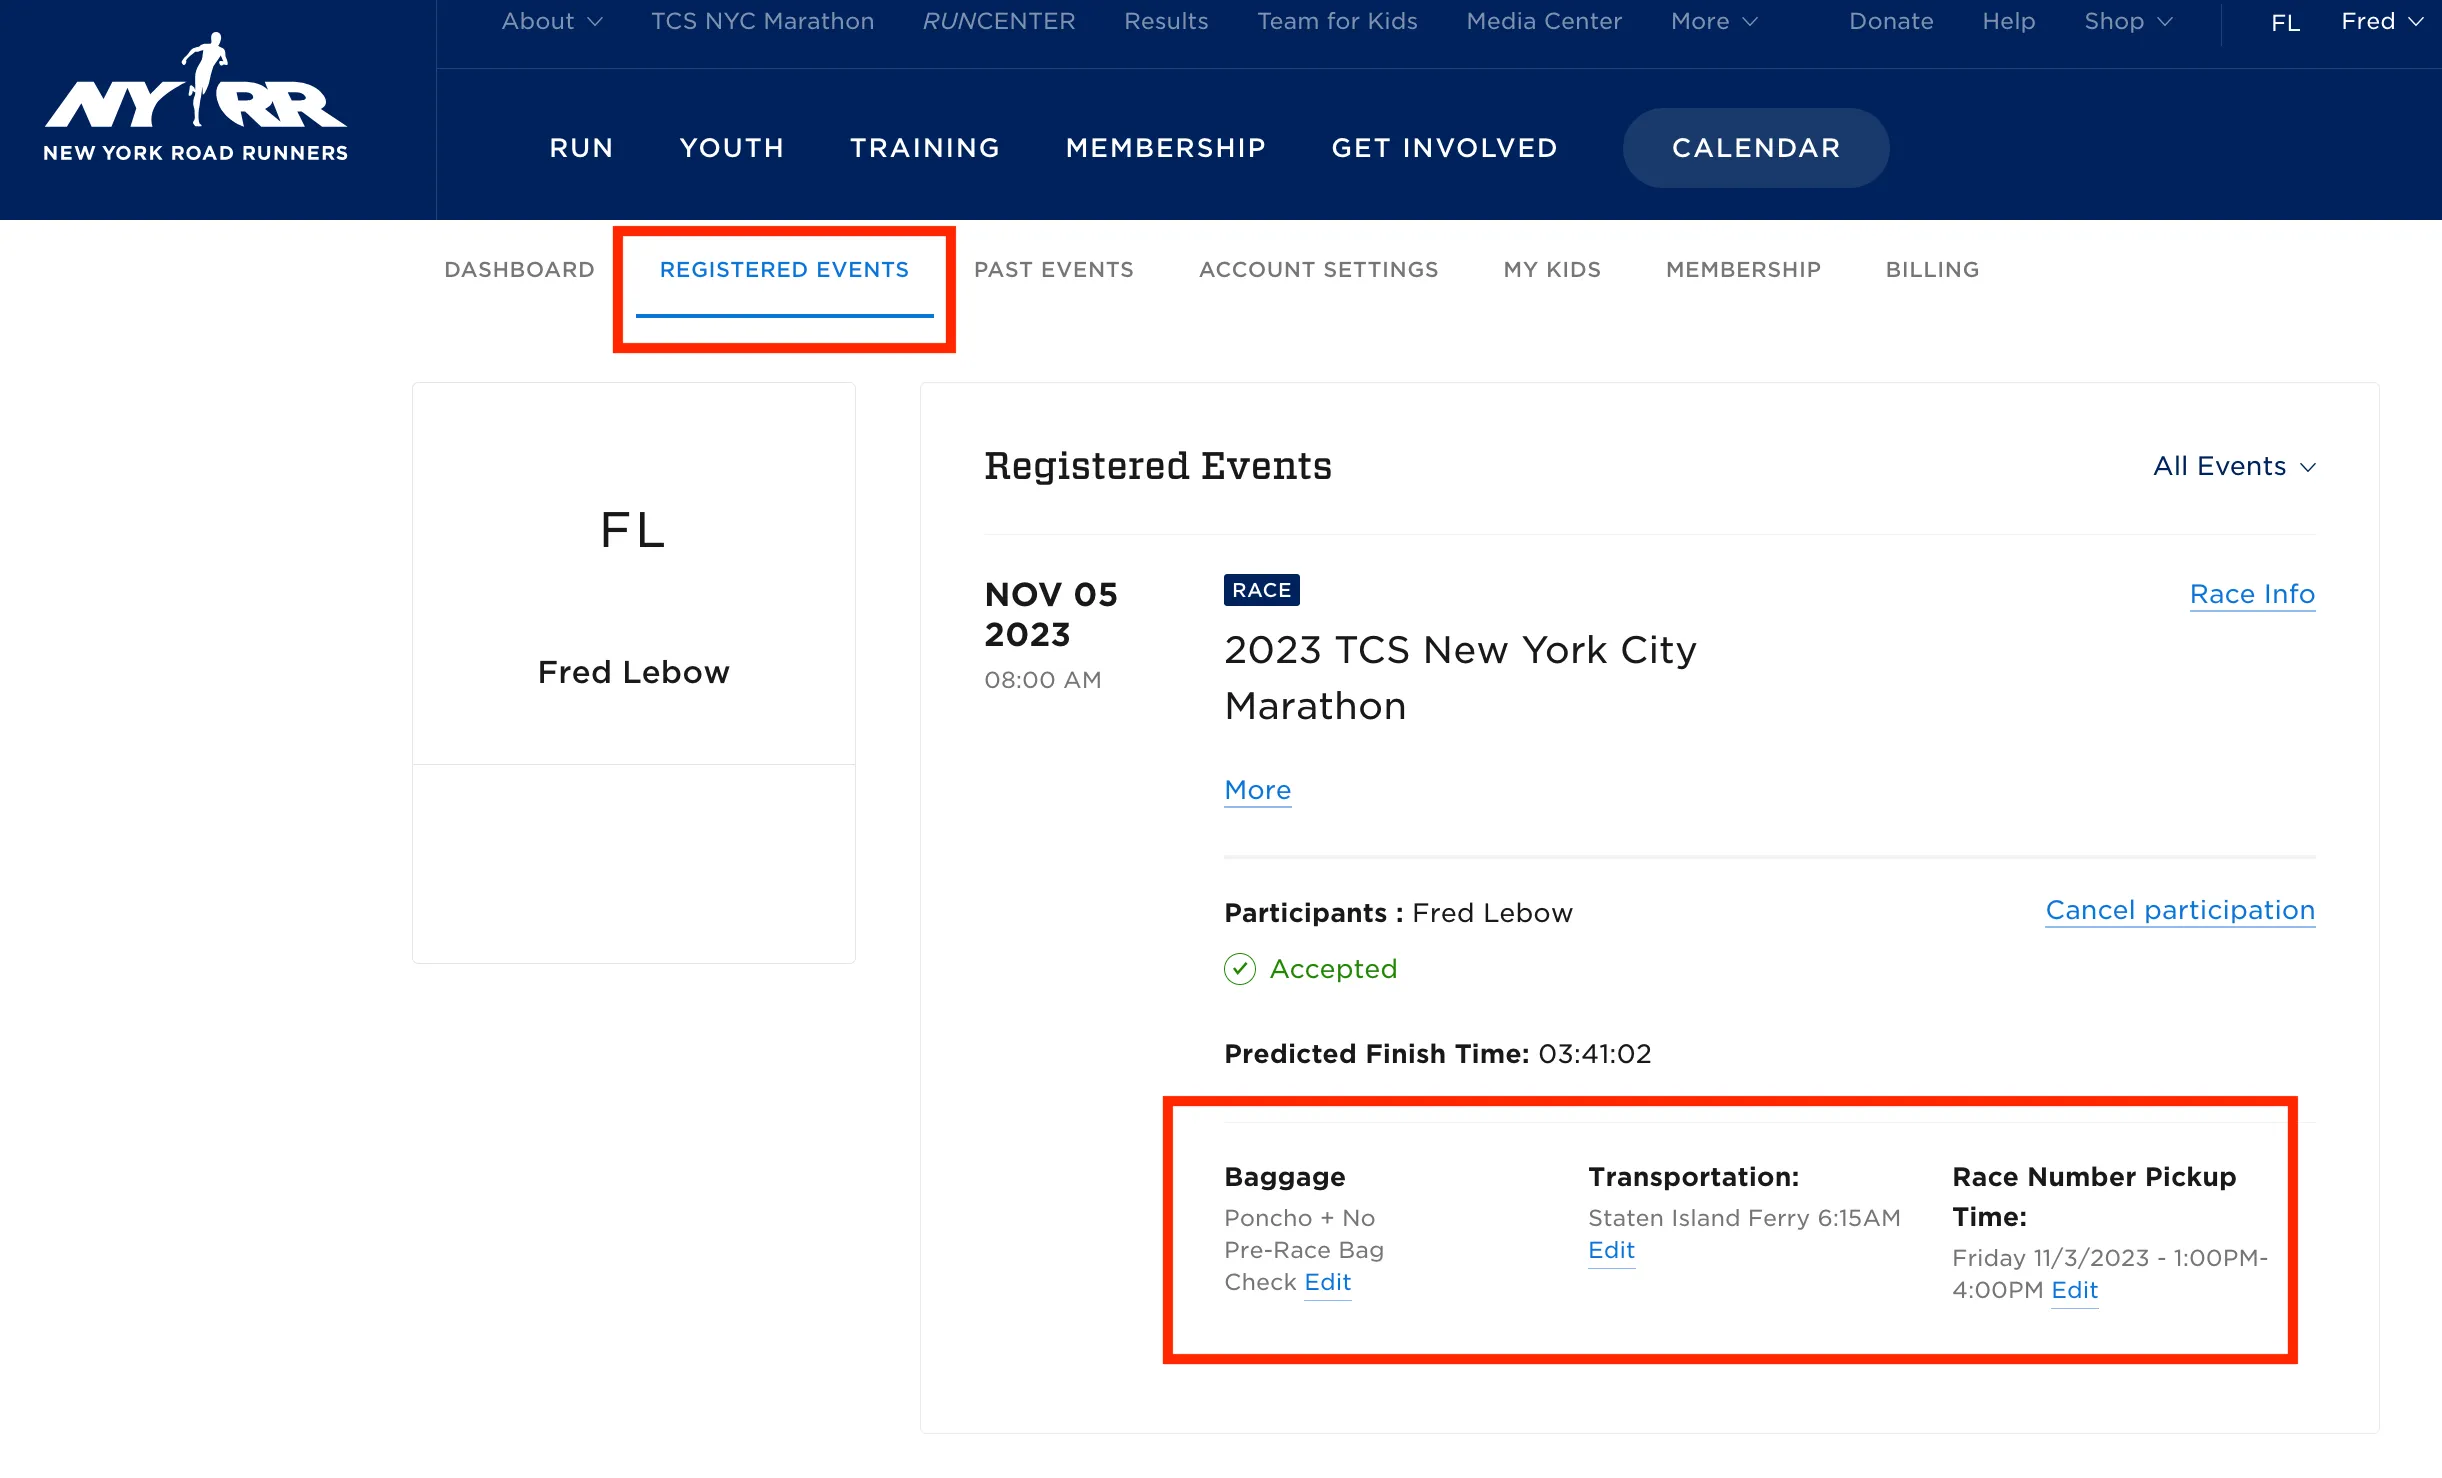The height and width of the screenshot is (1478, 2442).
Task: Open the My Kids tab
Action: [1552, 270]
